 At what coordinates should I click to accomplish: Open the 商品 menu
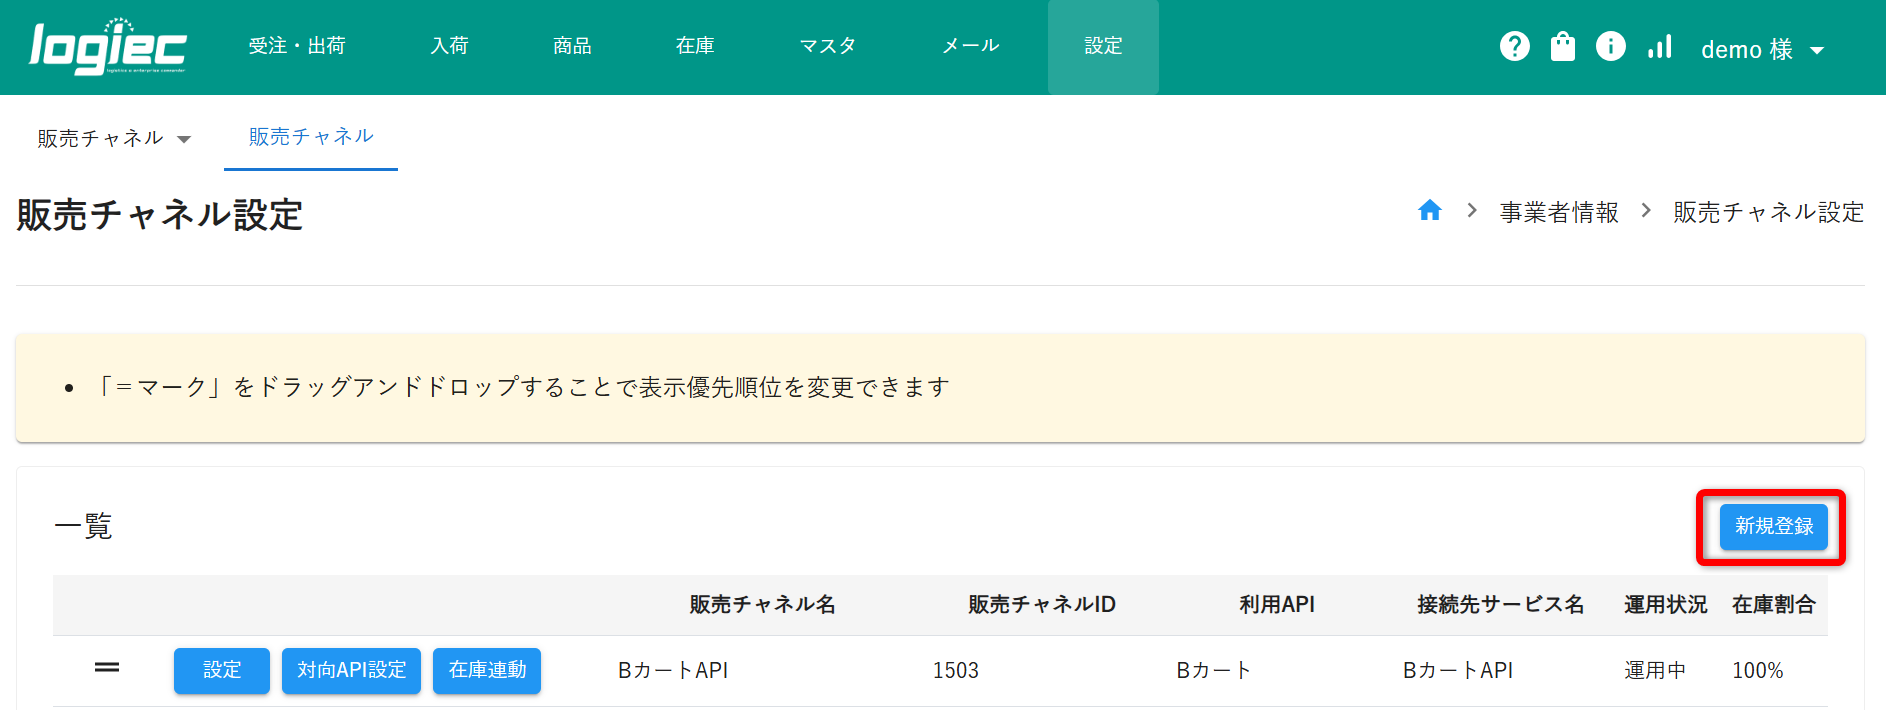tap(572, 46)
